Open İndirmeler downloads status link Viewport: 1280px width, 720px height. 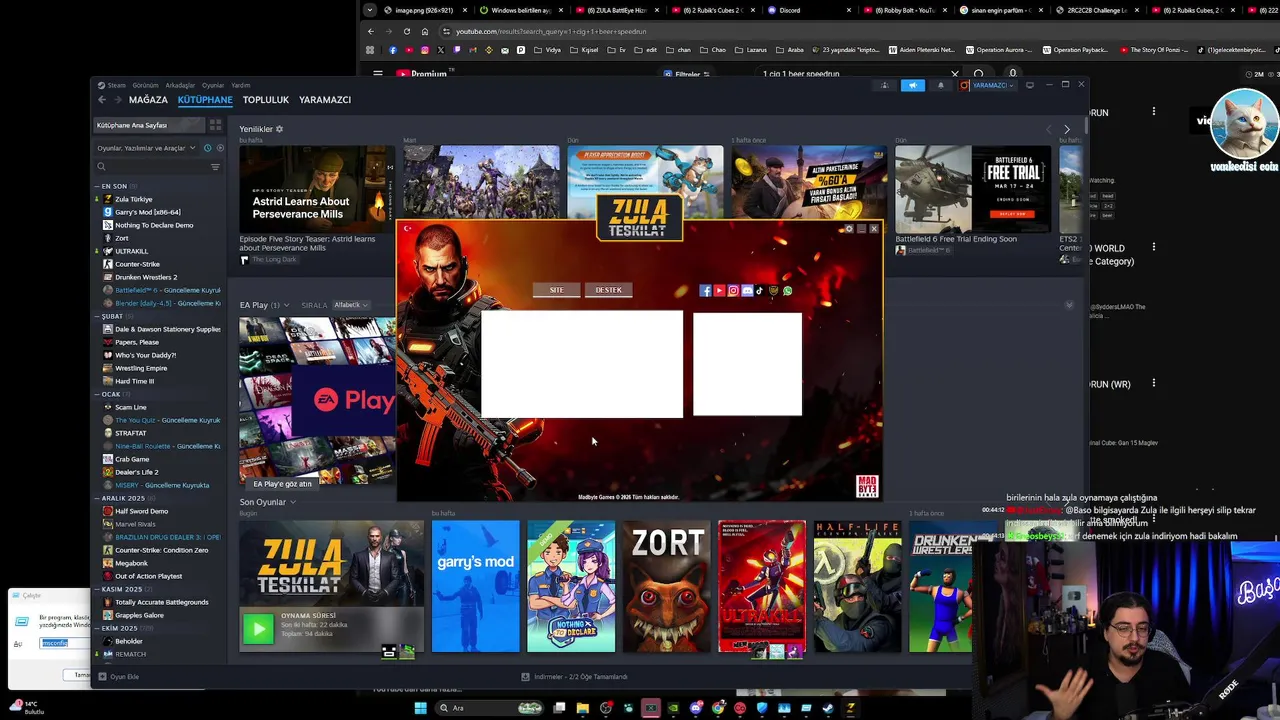click(x=575, y=677)
